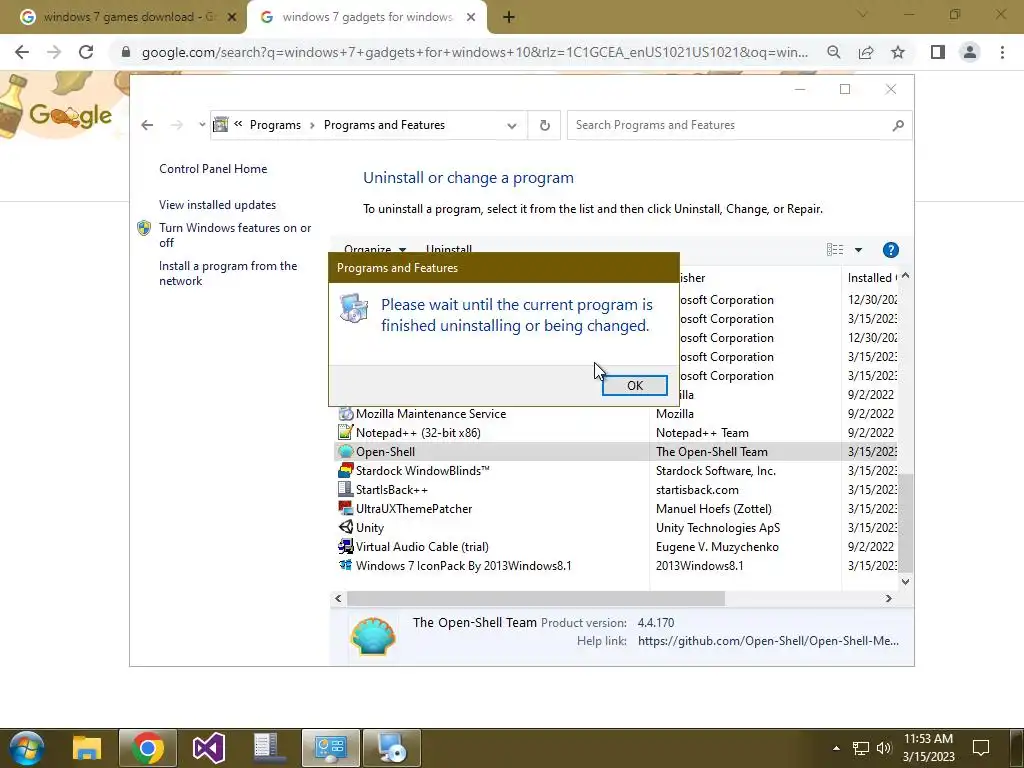Open the Chrome profile avatar
The height and width of the screenshot is (768, 1024).
tap(970, 52)
